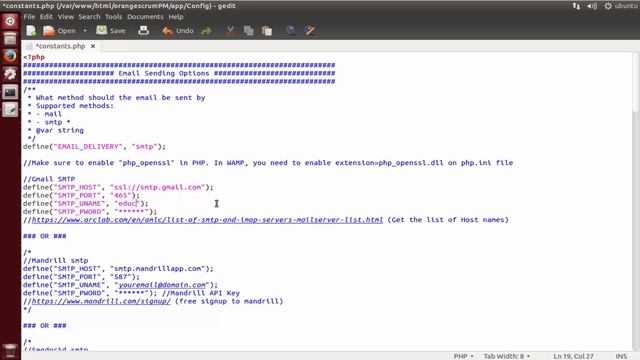Click the //Mandrill API Key comment
640x360 pixels.
(201, 293)
